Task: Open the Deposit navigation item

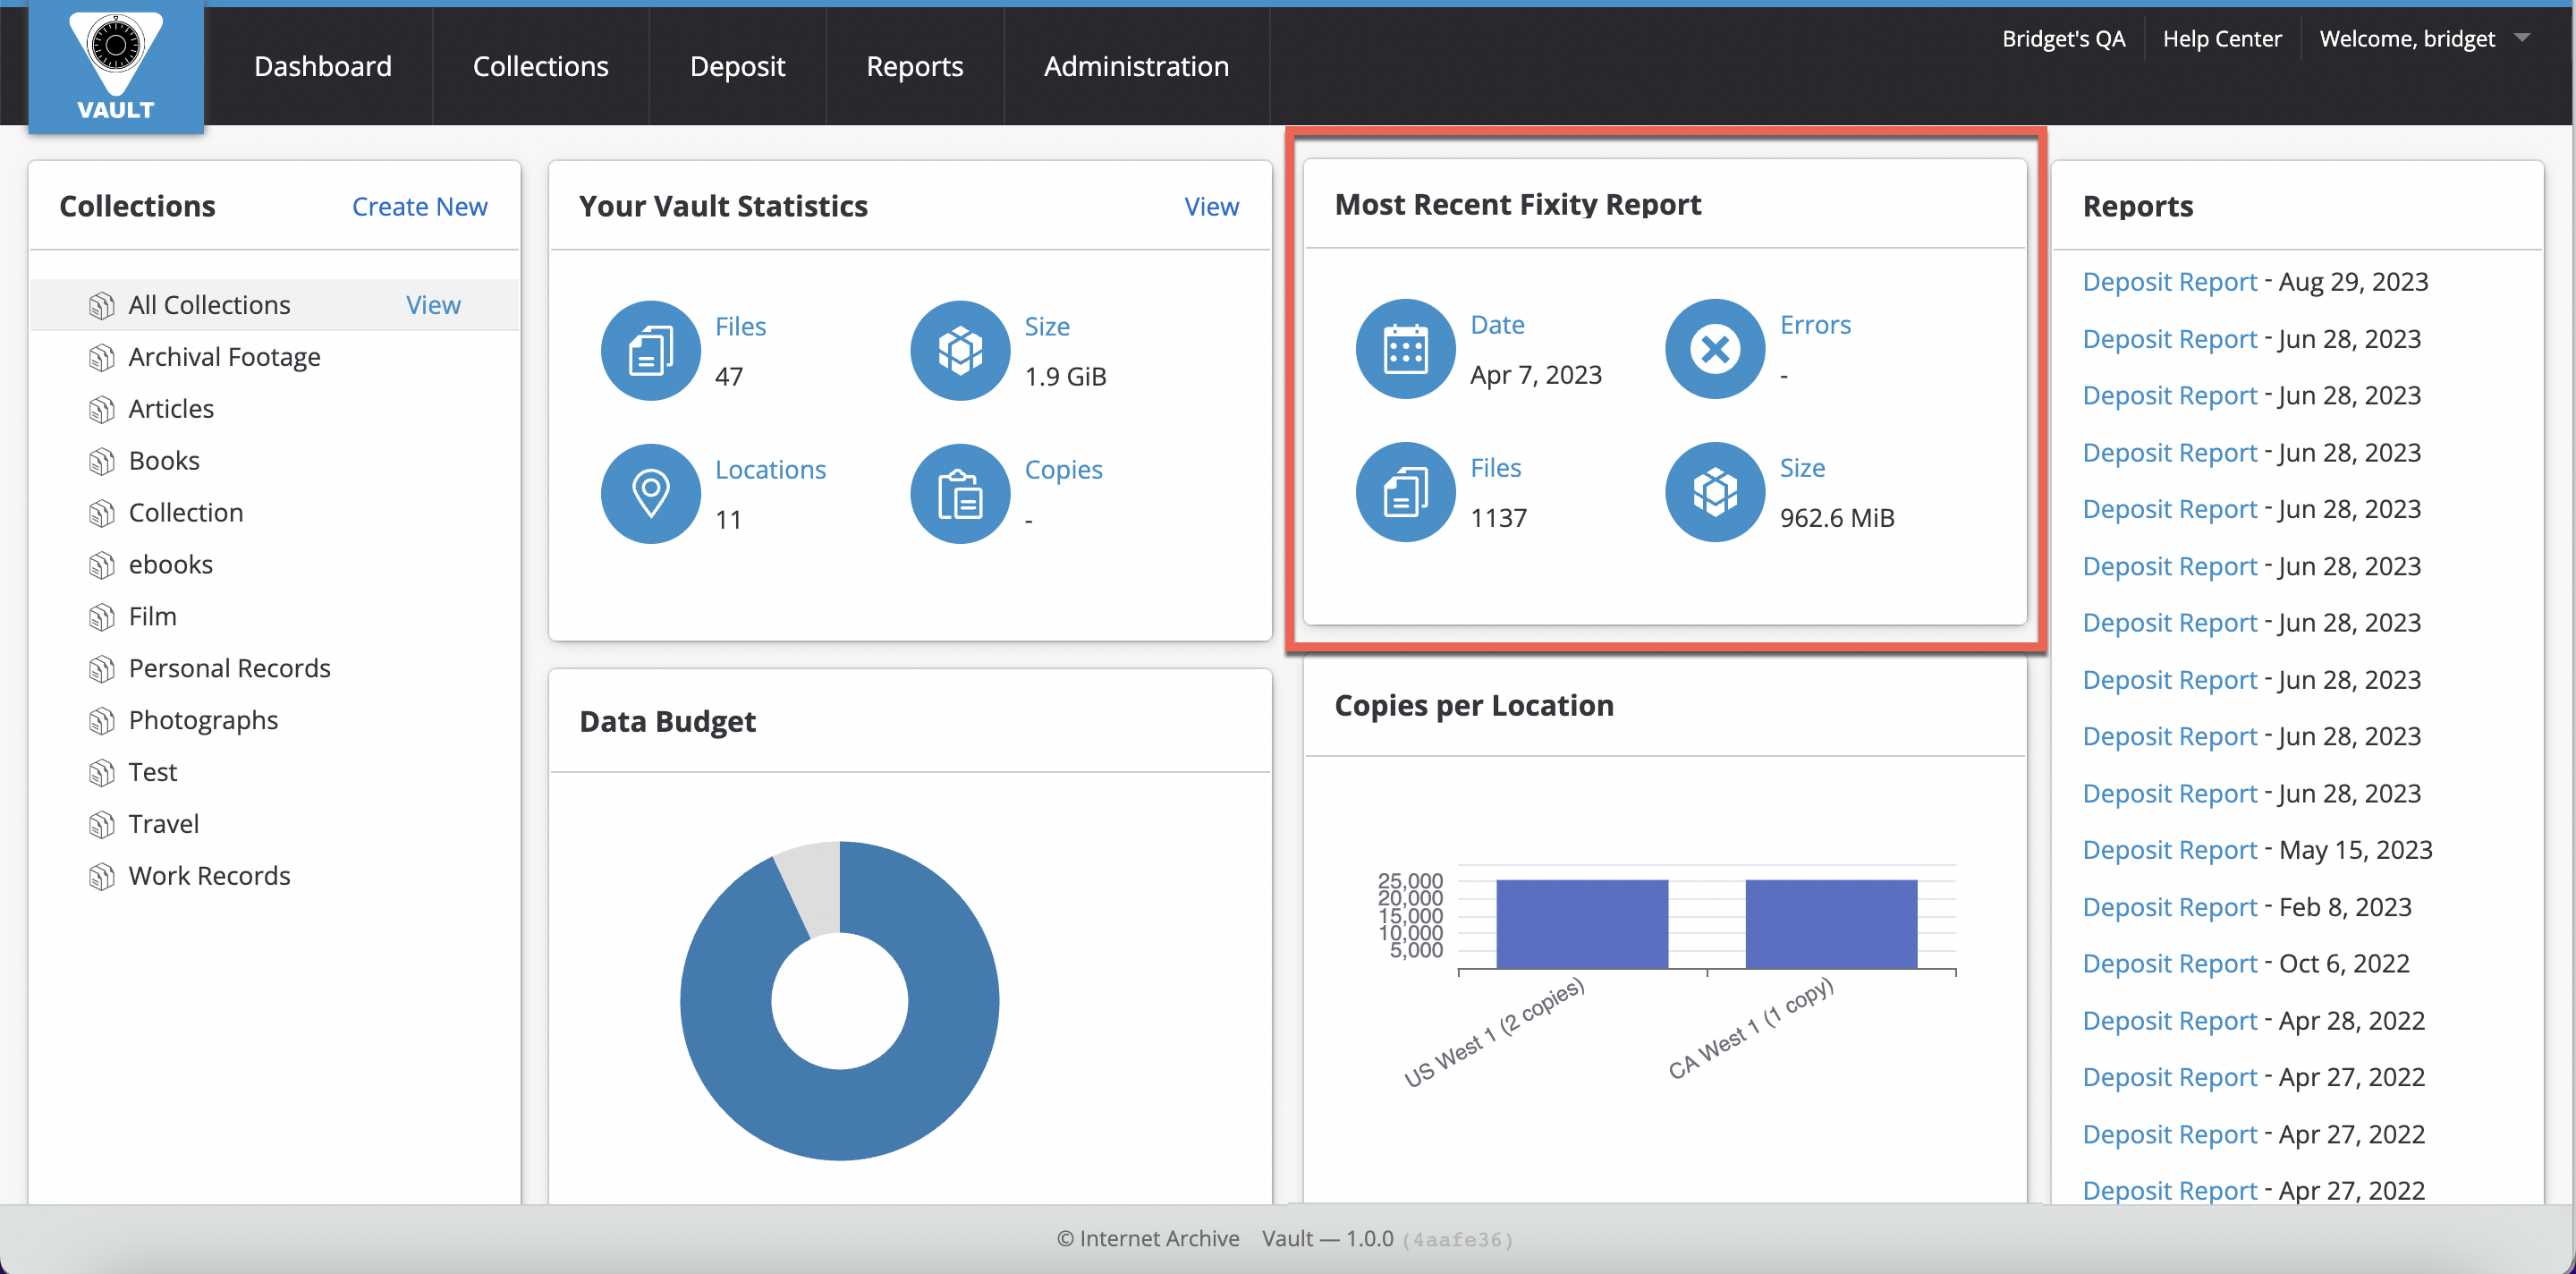Action: click(x=737, y=66)
